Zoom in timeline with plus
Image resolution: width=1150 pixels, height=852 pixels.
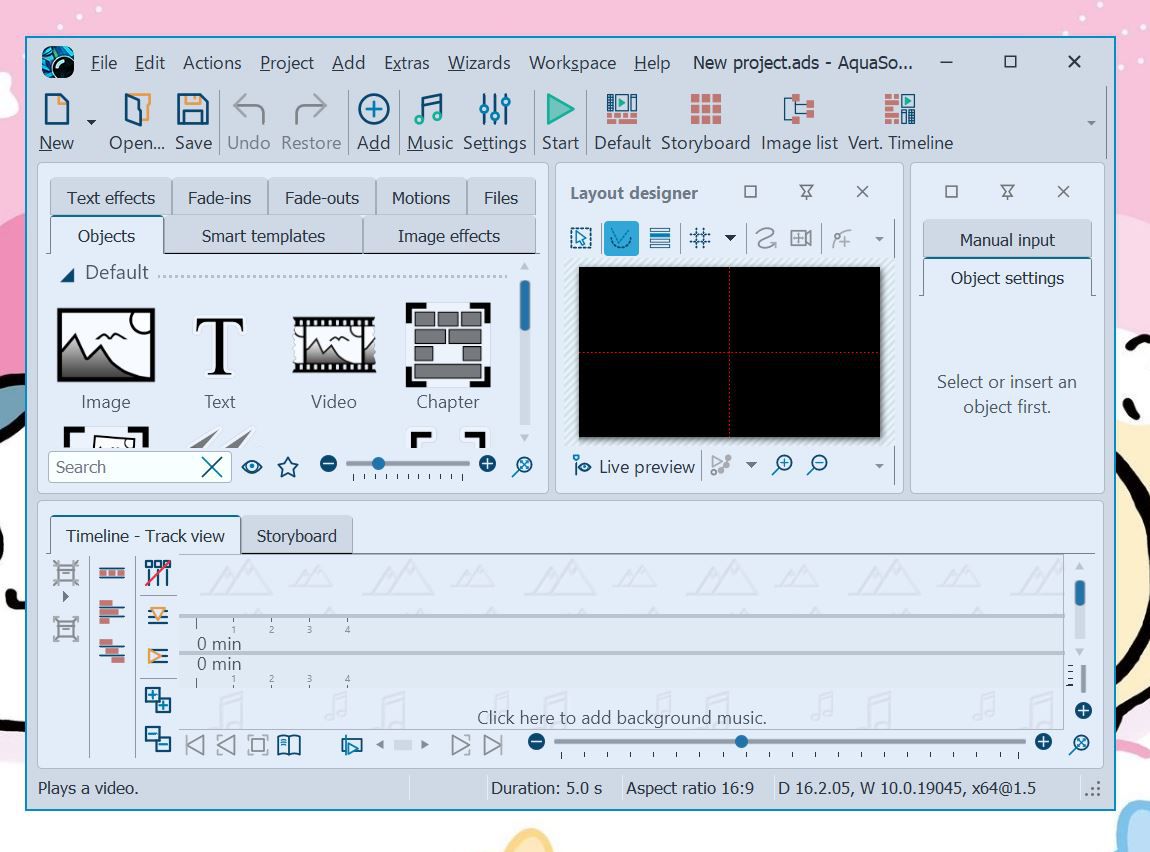1043,742
